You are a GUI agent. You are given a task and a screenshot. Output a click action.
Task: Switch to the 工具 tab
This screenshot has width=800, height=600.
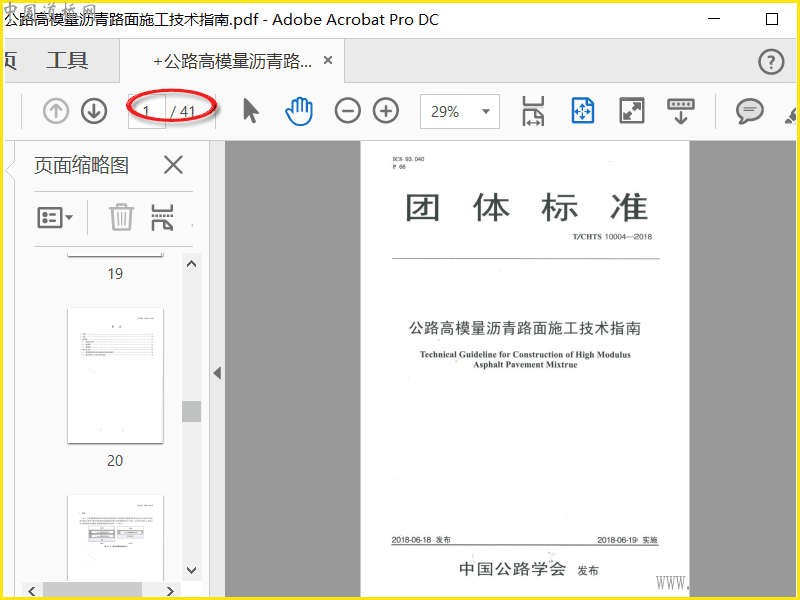pos(67,60)
